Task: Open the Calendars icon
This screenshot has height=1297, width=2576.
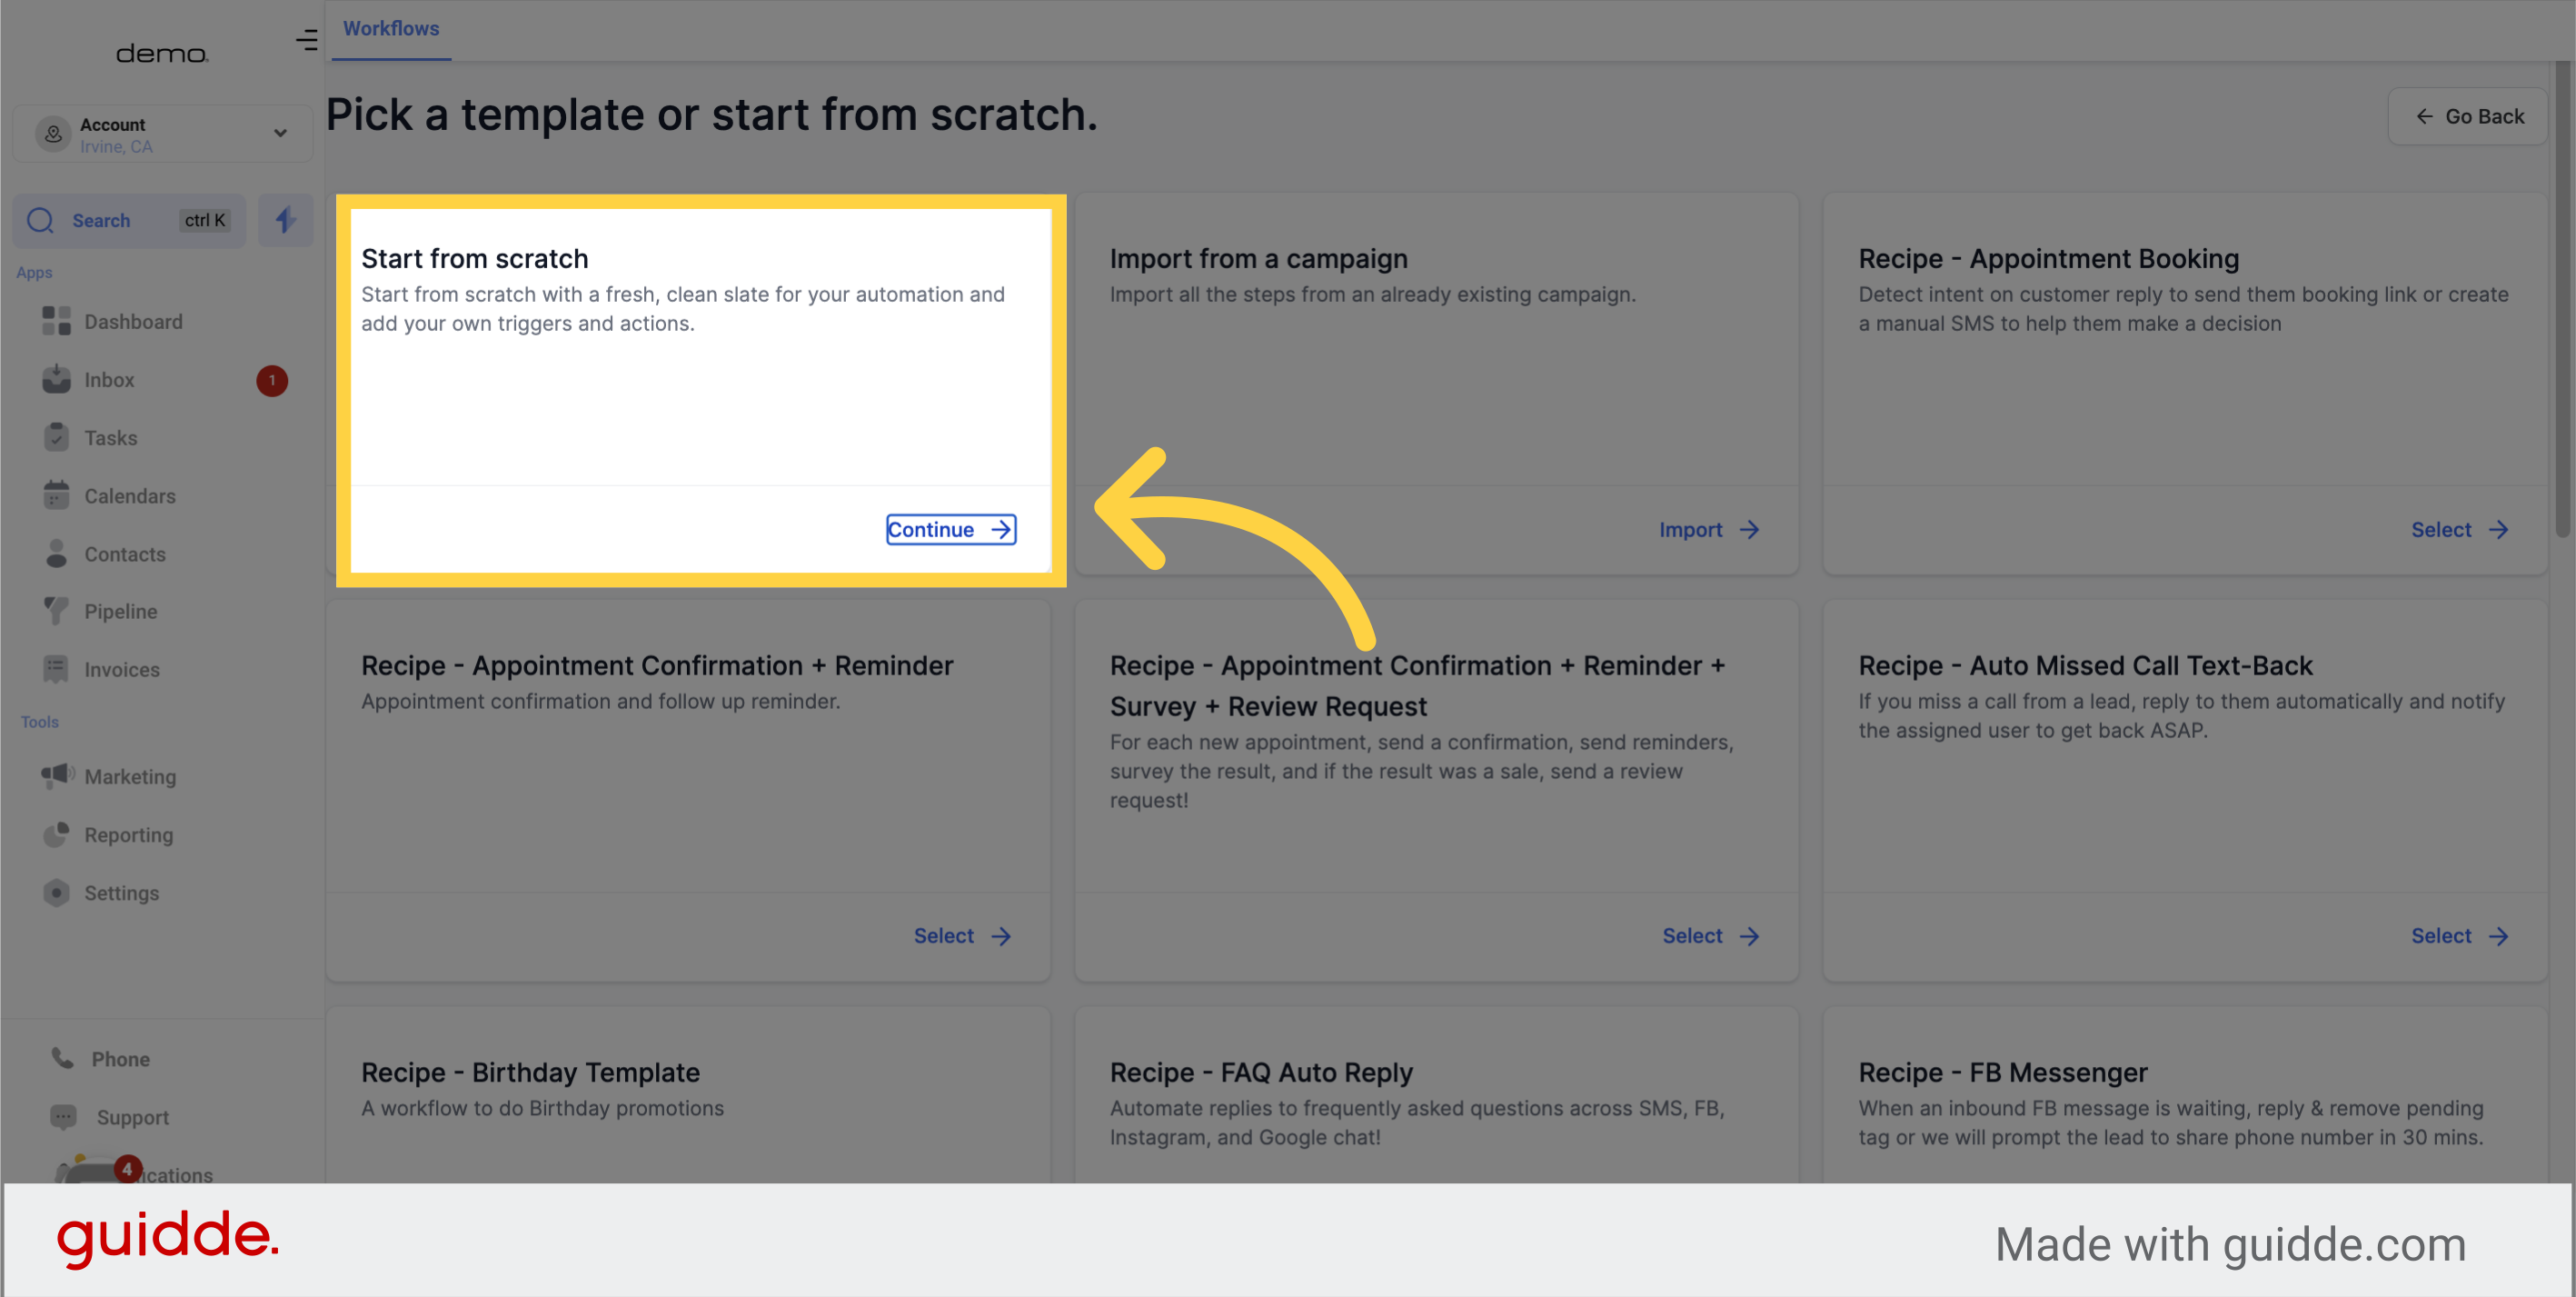Action: 56,495
